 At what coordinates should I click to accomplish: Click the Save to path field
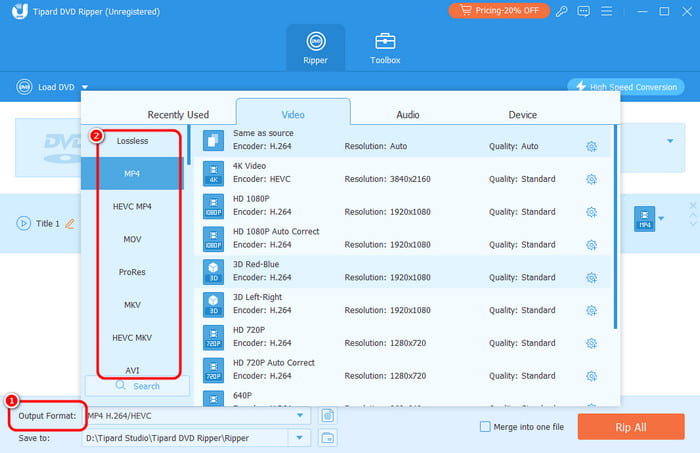[x=185, y=438]
